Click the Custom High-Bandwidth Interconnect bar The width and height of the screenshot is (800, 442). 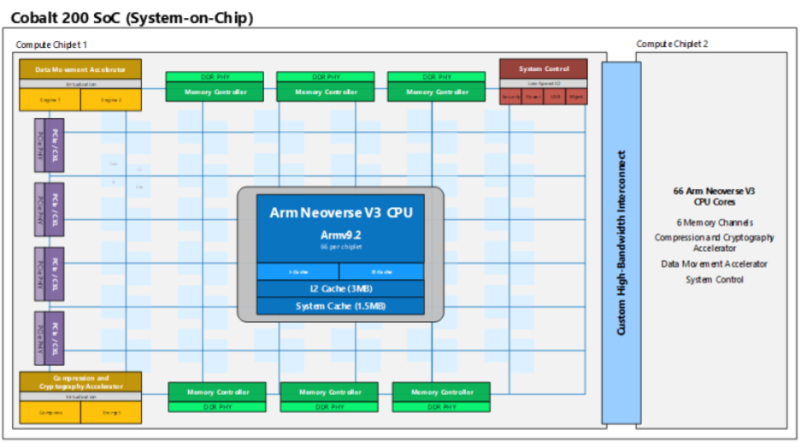(x=620, y=242)
